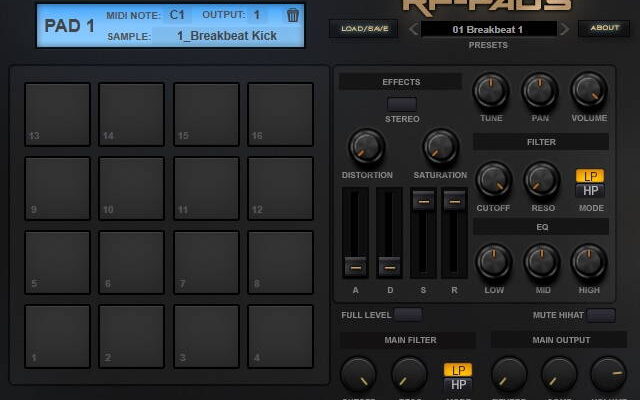640x400 pixels.
Task: Trigger drum pad 13
Action: tap(57, 114)
